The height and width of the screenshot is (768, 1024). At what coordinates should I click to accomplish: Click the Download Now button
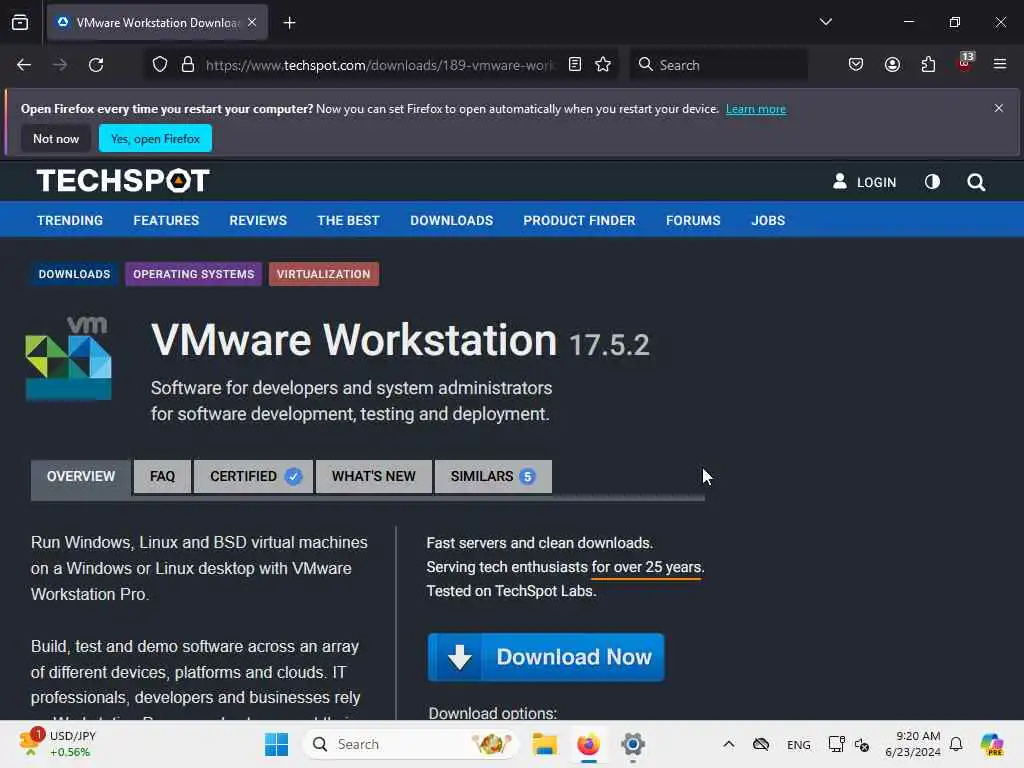[x=546, y=657]
